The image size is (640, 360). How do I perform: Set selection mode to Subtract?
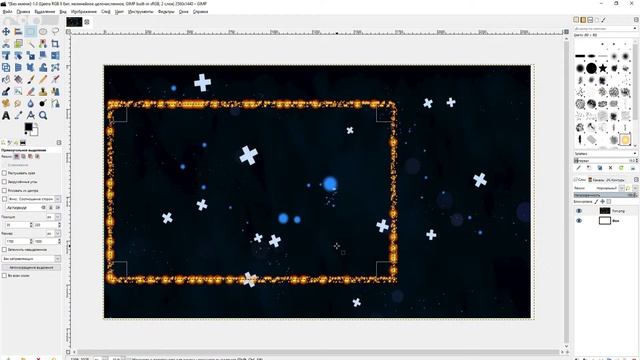click(x=30, y=156)
